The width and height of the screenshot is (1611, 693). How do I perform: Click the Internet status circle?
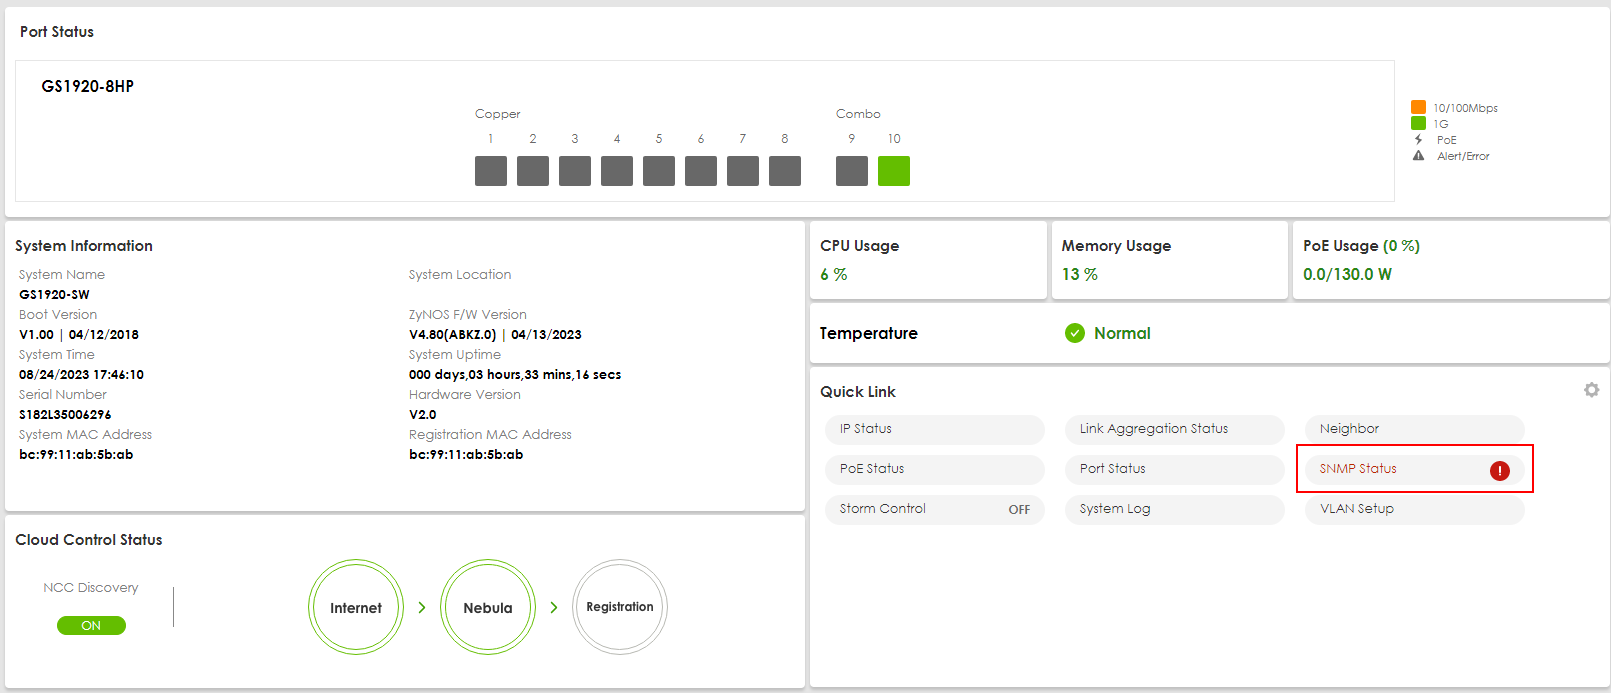(356, 607)
